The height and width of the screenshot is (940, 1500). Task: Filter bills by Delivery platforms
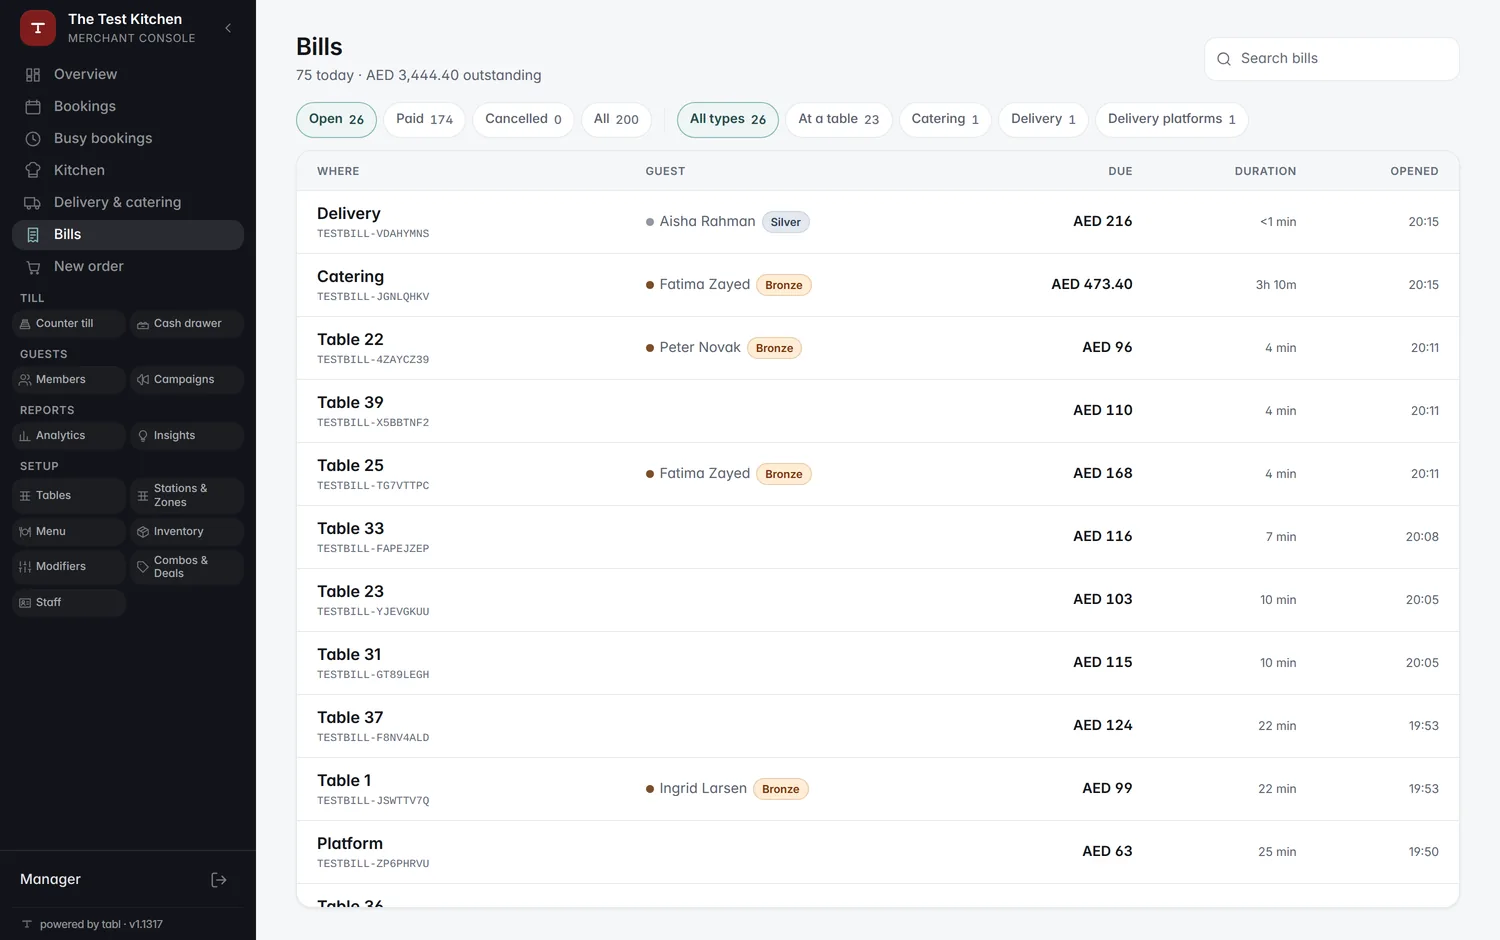[1171, 120]
